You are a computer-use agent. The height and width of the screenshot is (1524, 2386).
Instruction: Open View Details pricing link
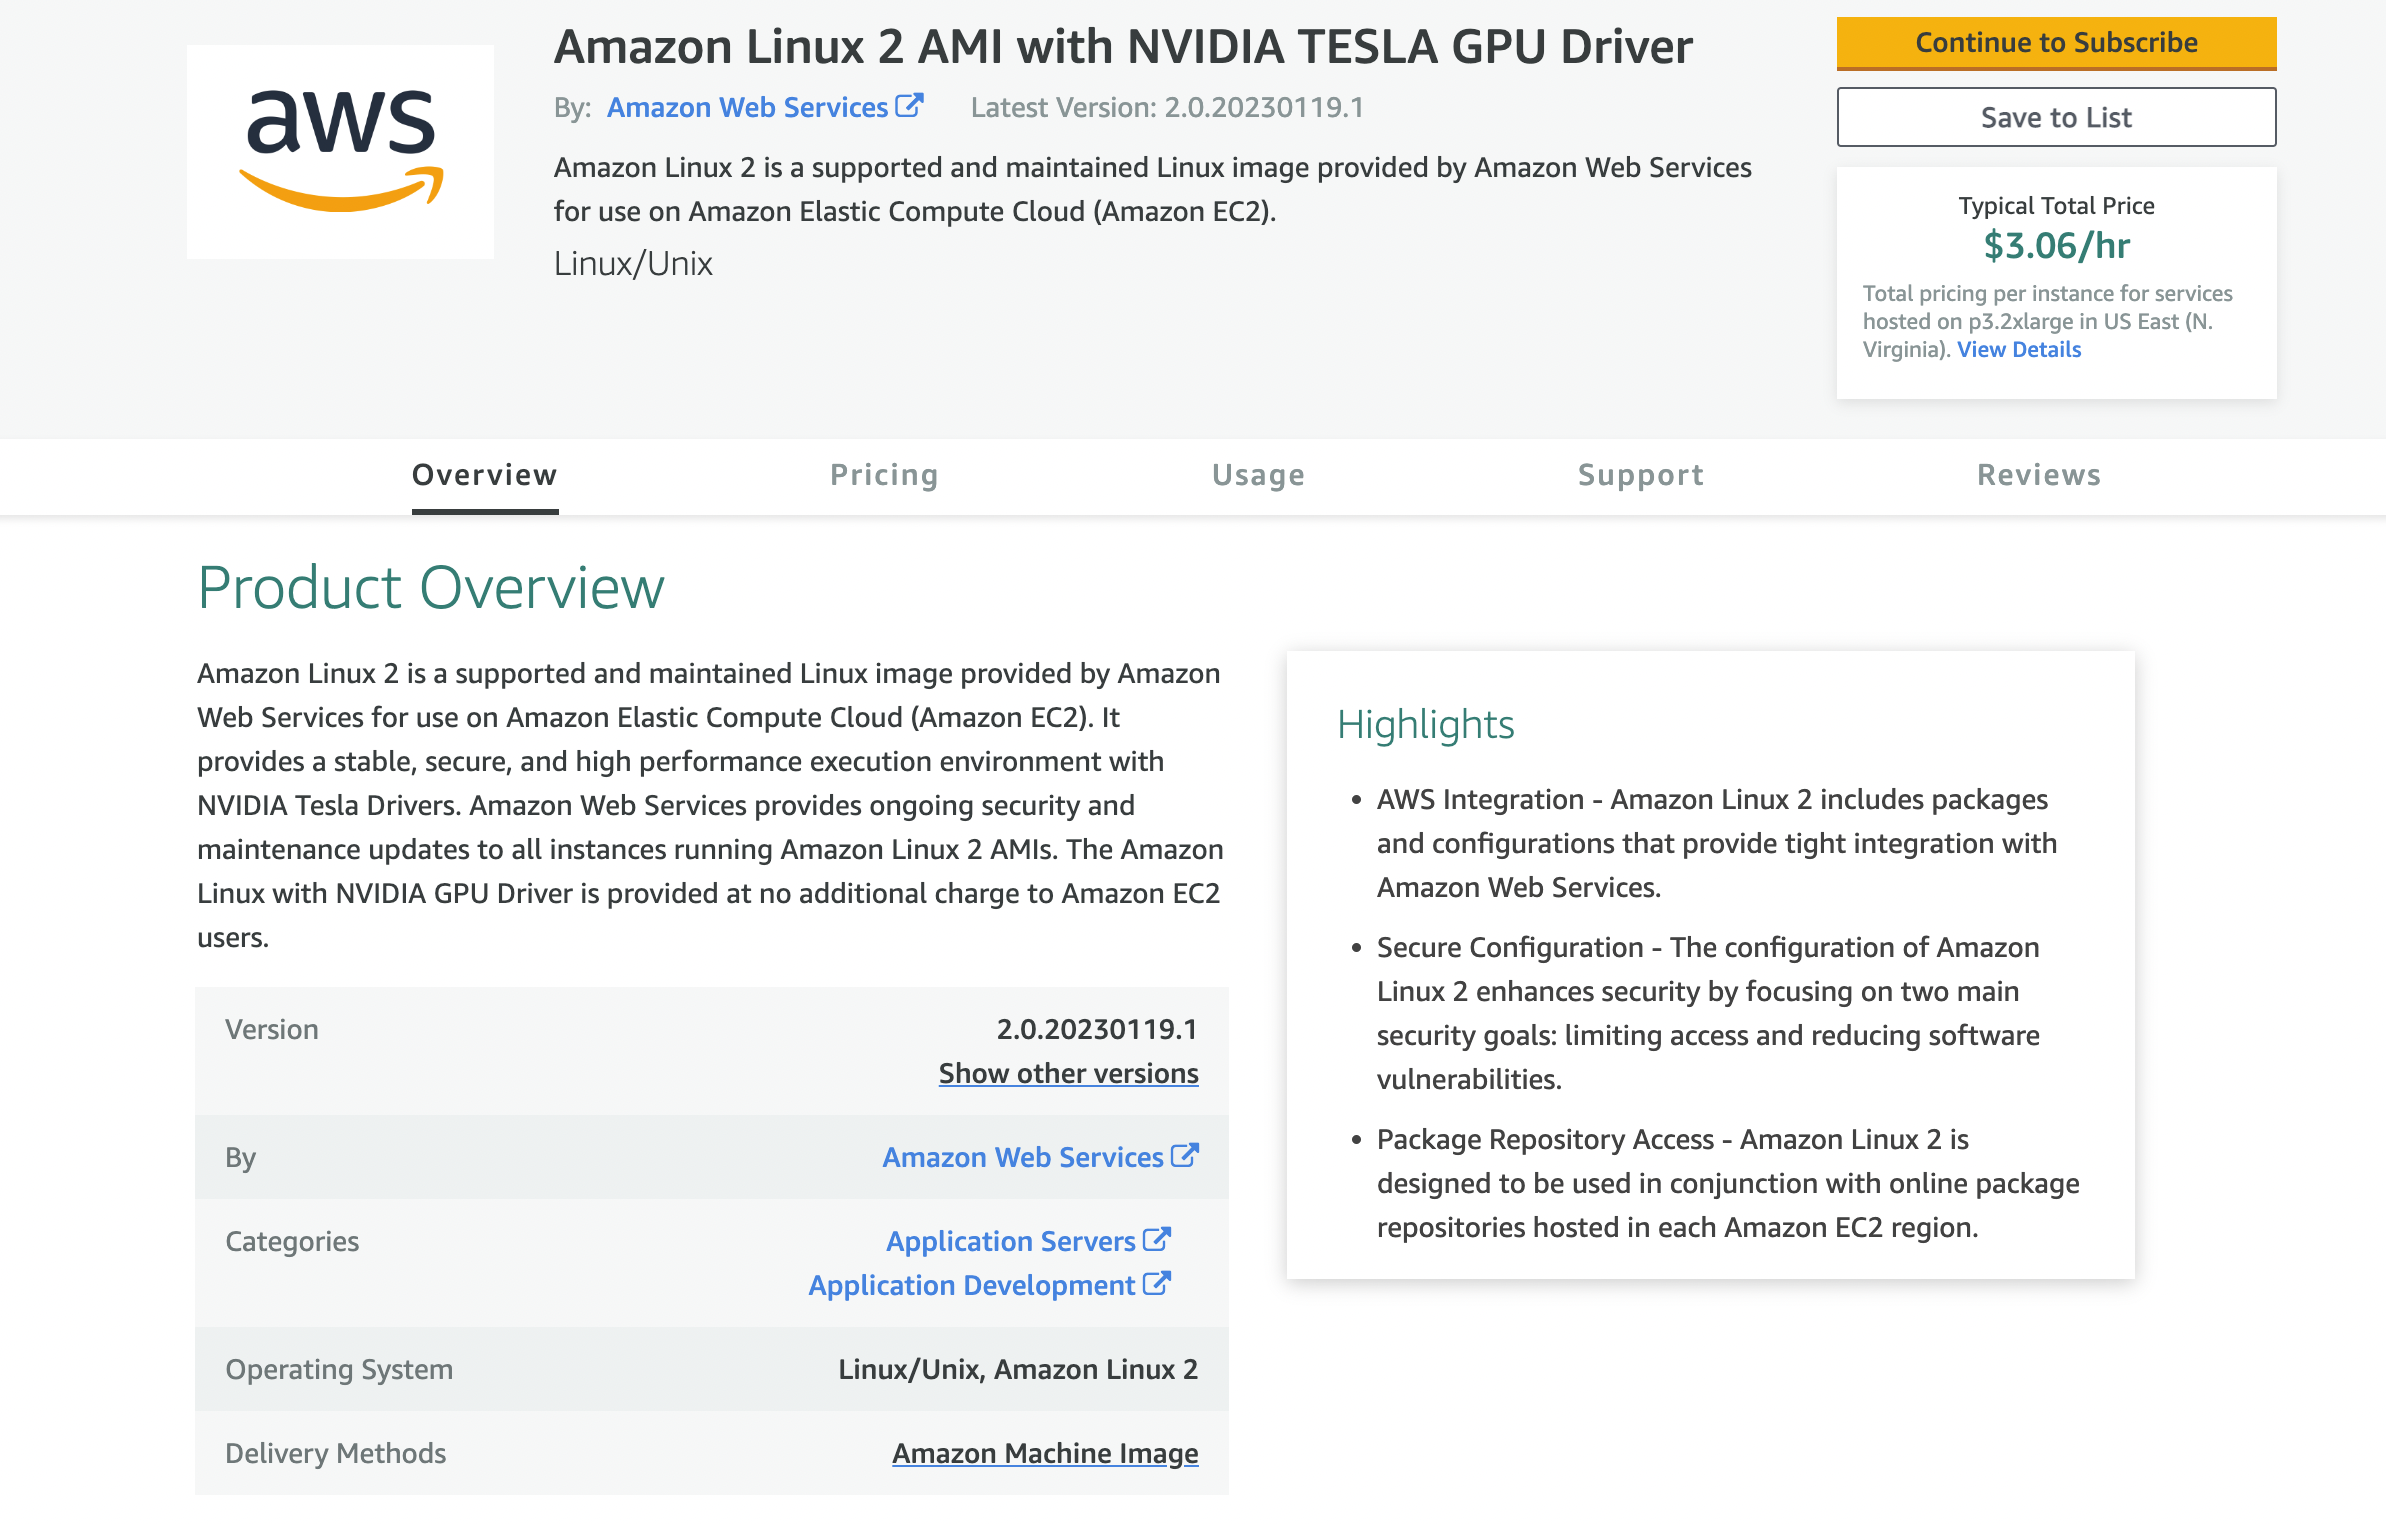2019,349
